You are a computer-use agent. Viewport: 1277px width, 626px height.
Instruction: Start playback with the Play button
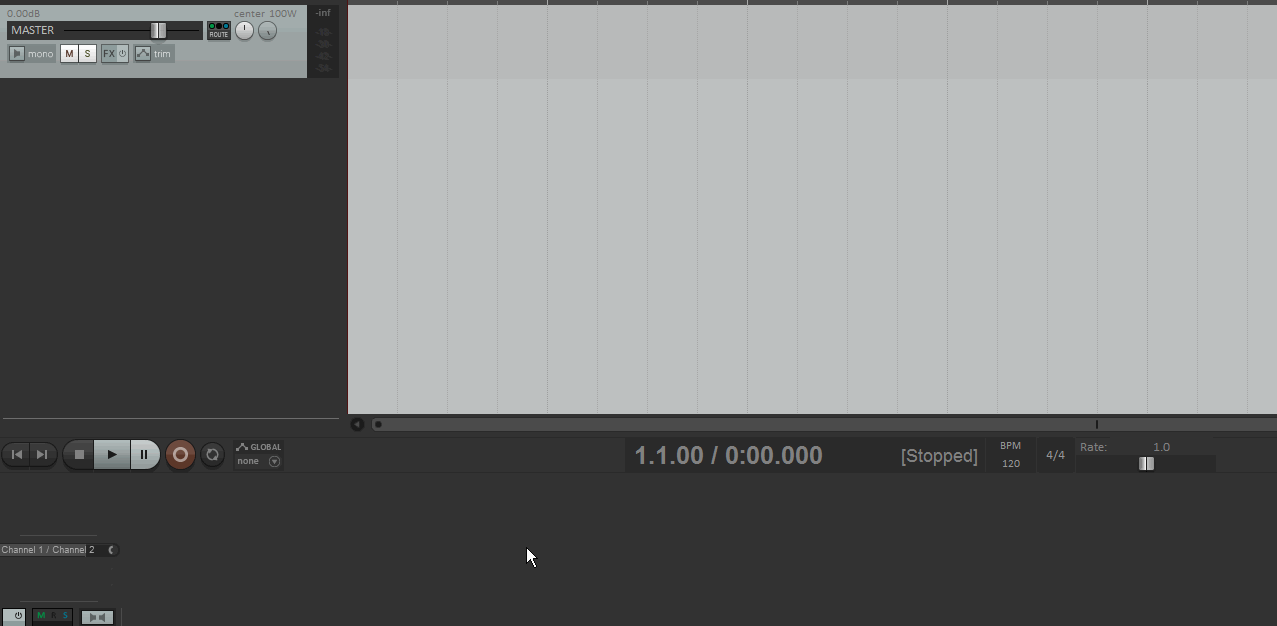coord(112,454)
